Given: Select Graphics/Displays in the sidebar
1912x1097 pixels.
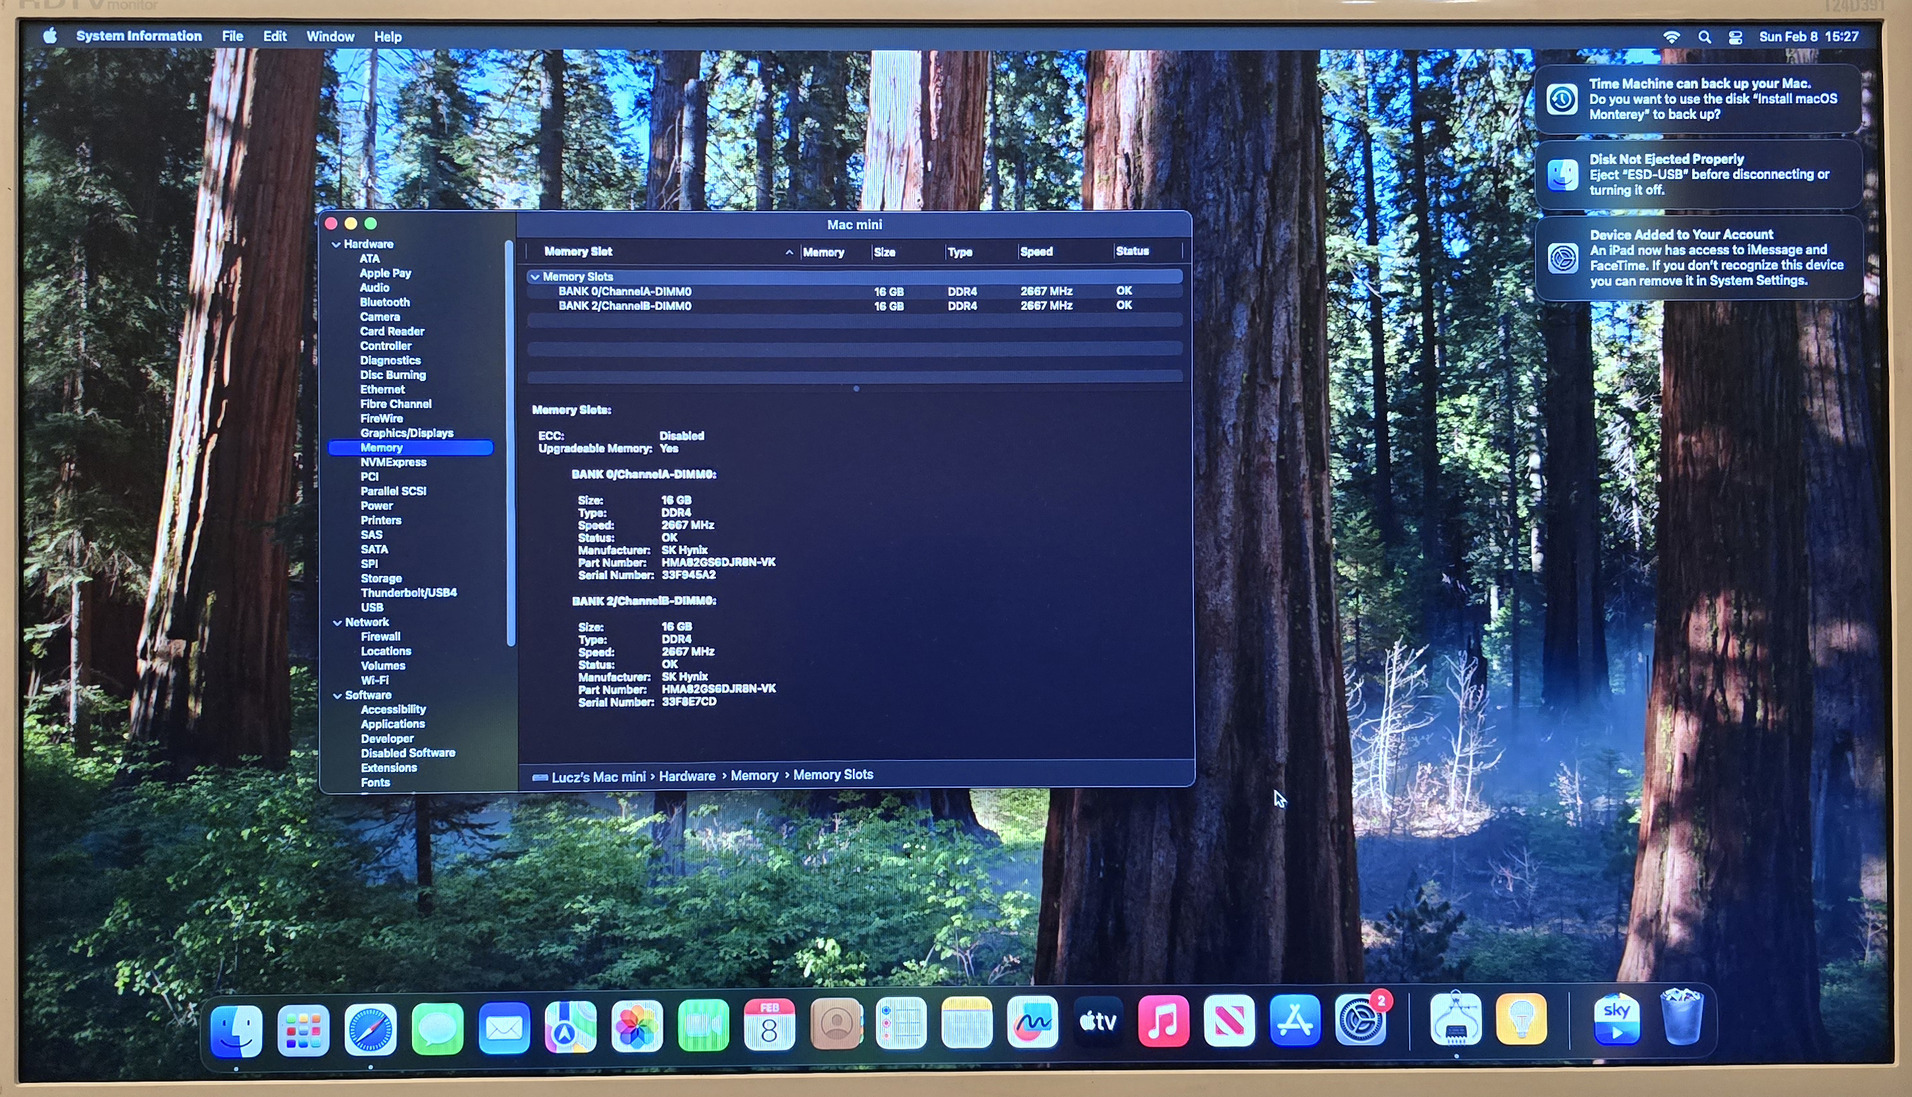Looking at the screenshot, I should point(407,434).
